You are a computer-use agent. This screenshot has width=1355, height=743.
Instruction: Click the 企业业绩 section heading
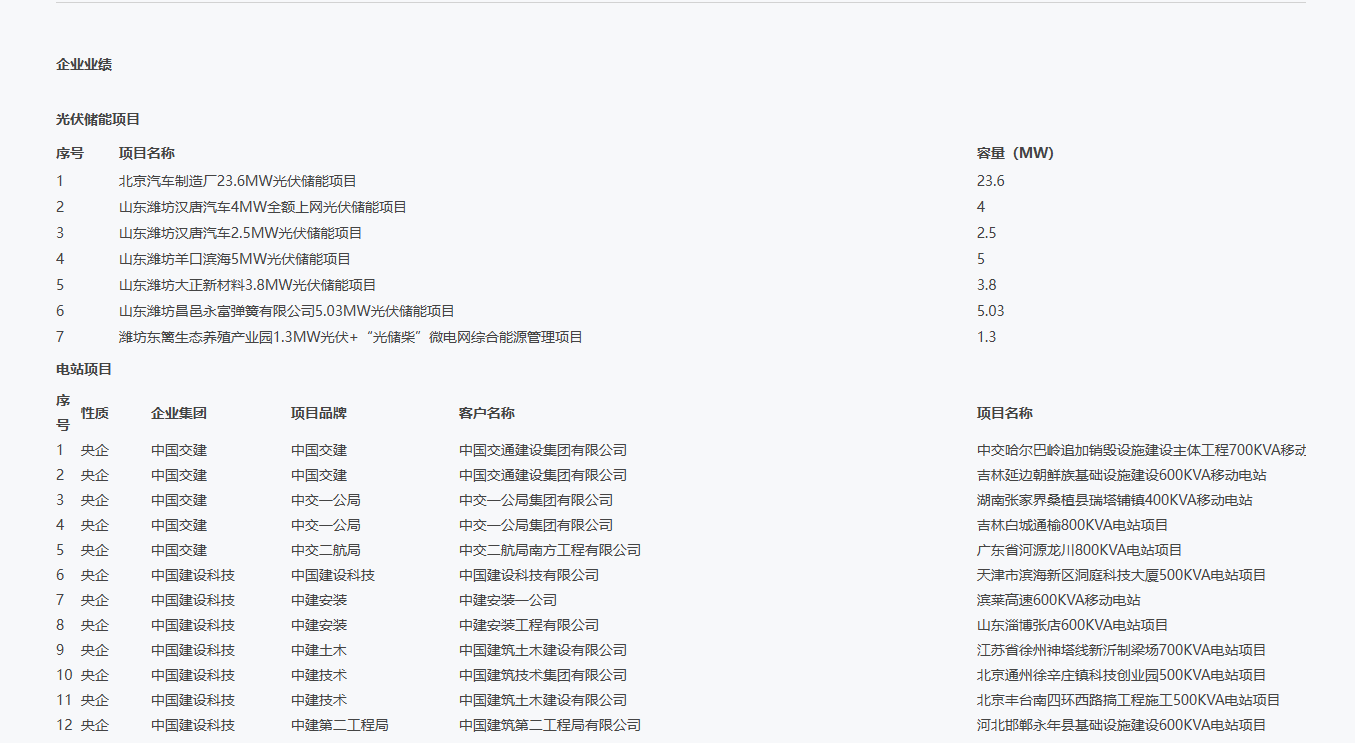tap(84, 64)
